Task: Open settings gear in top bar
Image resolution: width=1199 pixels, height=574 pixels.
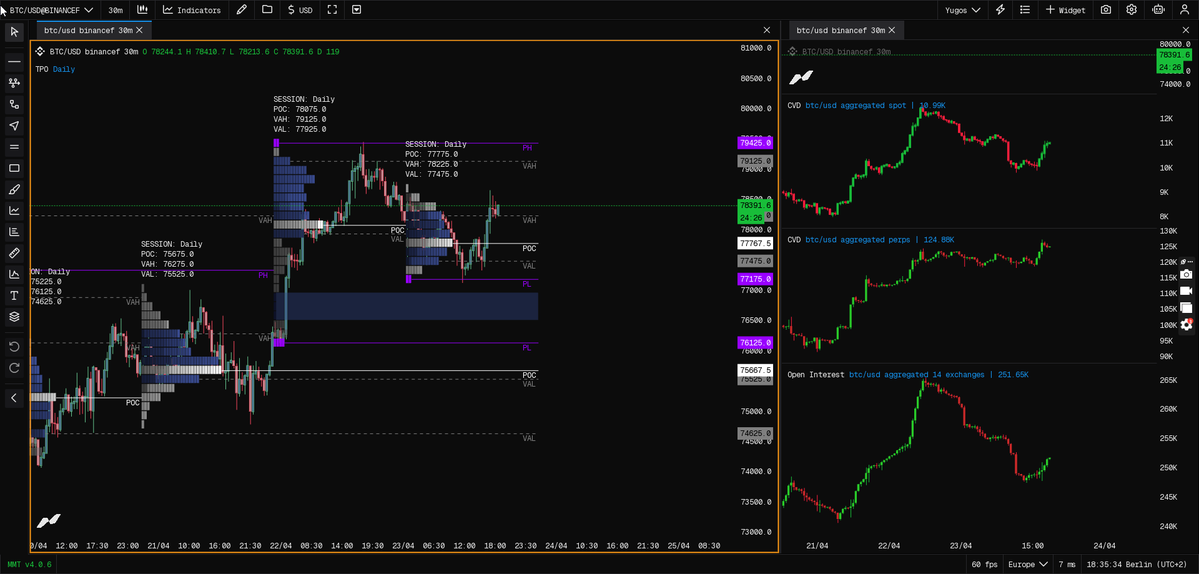Action: click(1132, 10)
